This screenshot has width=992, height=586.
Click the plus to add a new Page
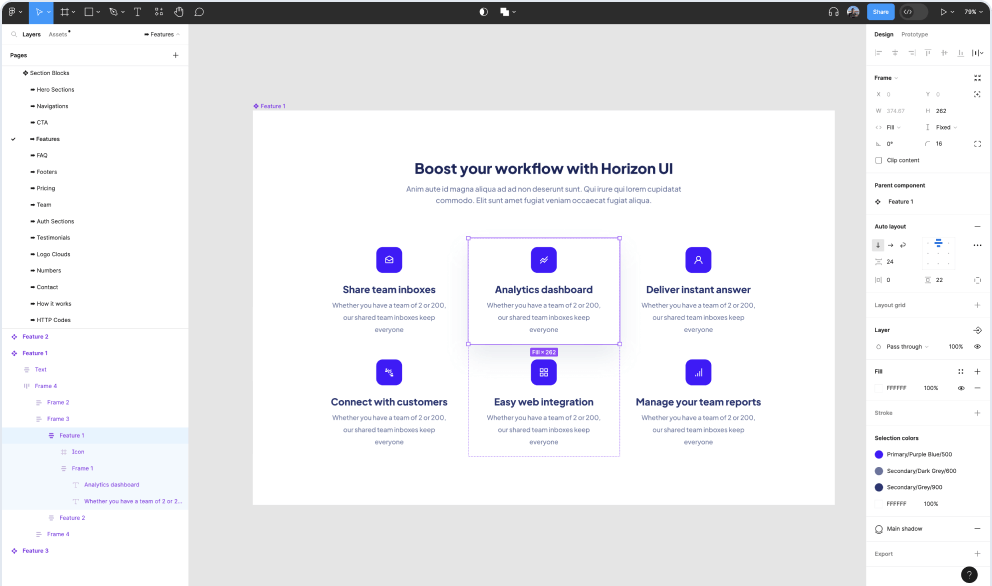[175, 54]
